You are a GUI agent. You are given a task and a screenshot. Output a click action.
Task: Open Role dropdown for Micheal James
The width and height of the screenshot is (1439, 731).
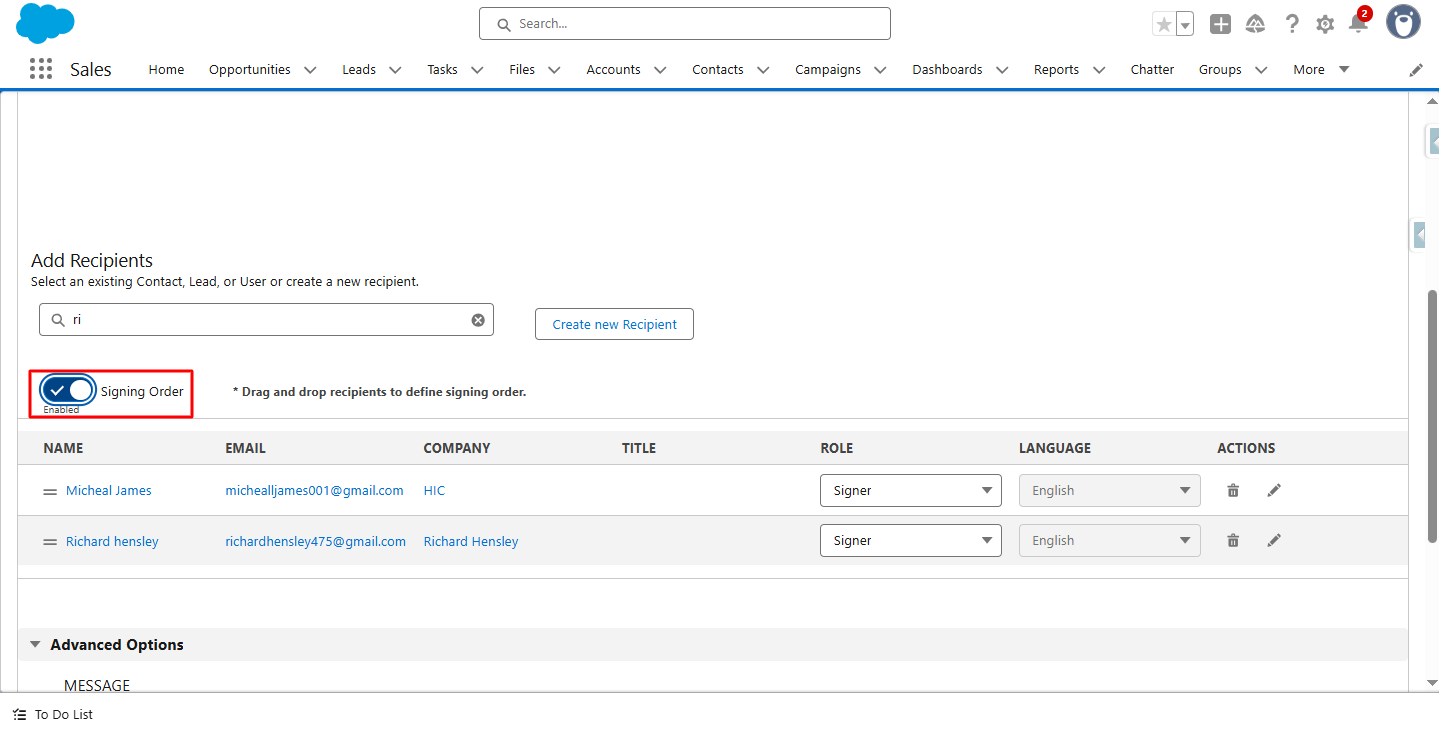tap(910, 490)
